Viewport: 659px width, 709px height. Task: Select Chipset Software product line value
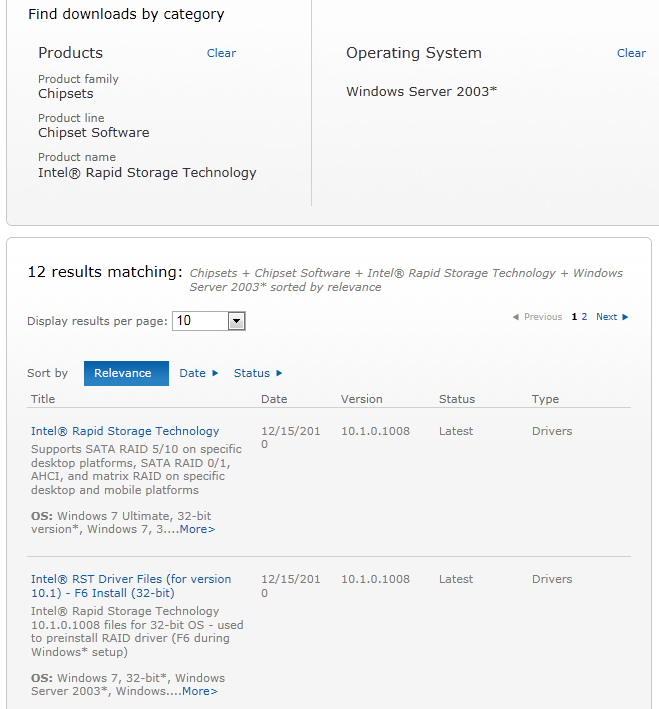coord(94,132)
